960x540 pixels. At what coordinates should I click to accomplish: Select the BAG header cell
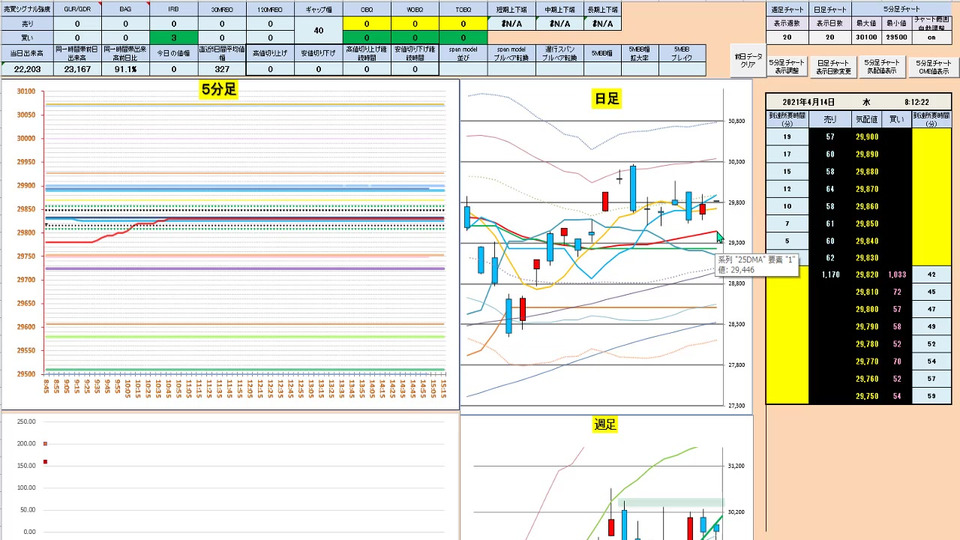coord(125,9)
